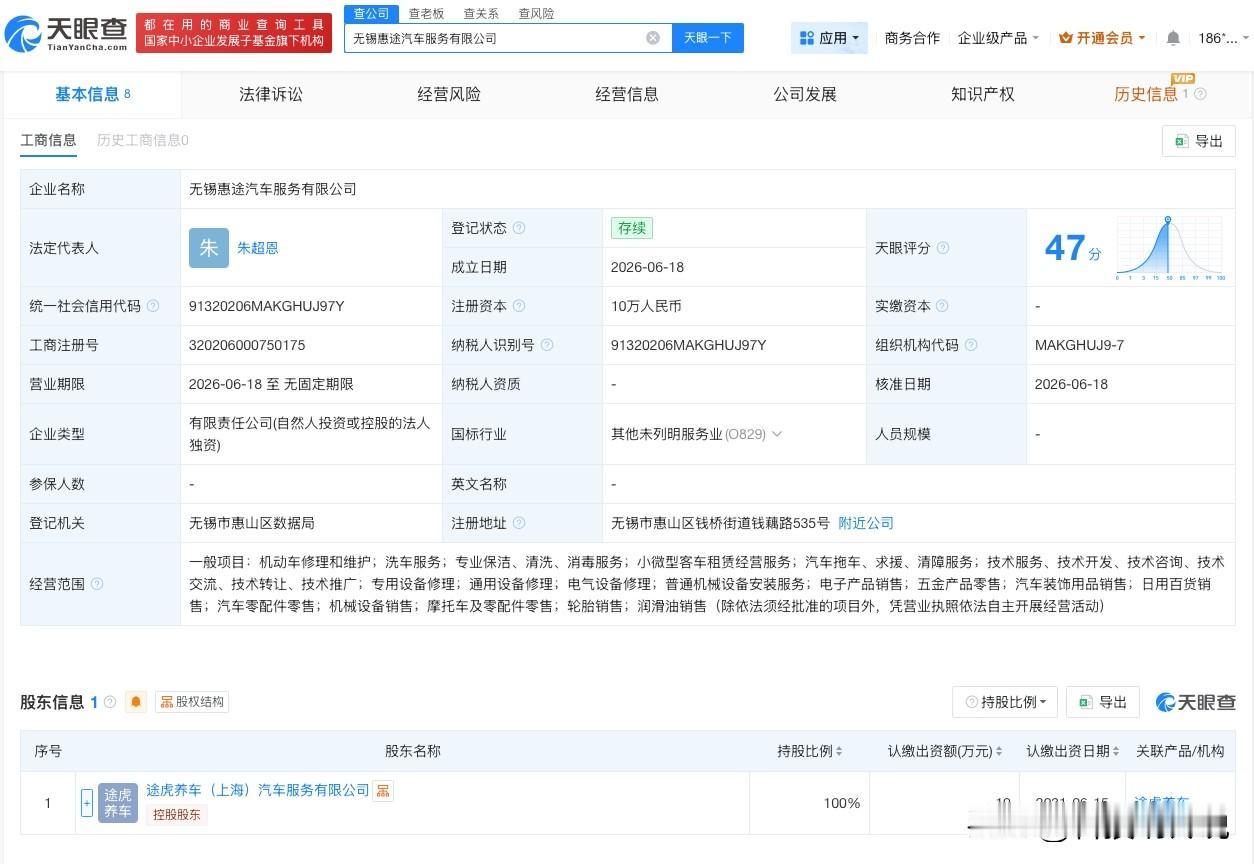The height and width of the screenshot is (864, 1254).
Task: Click the 天眼查 logo
Action: tap(67, 34)
